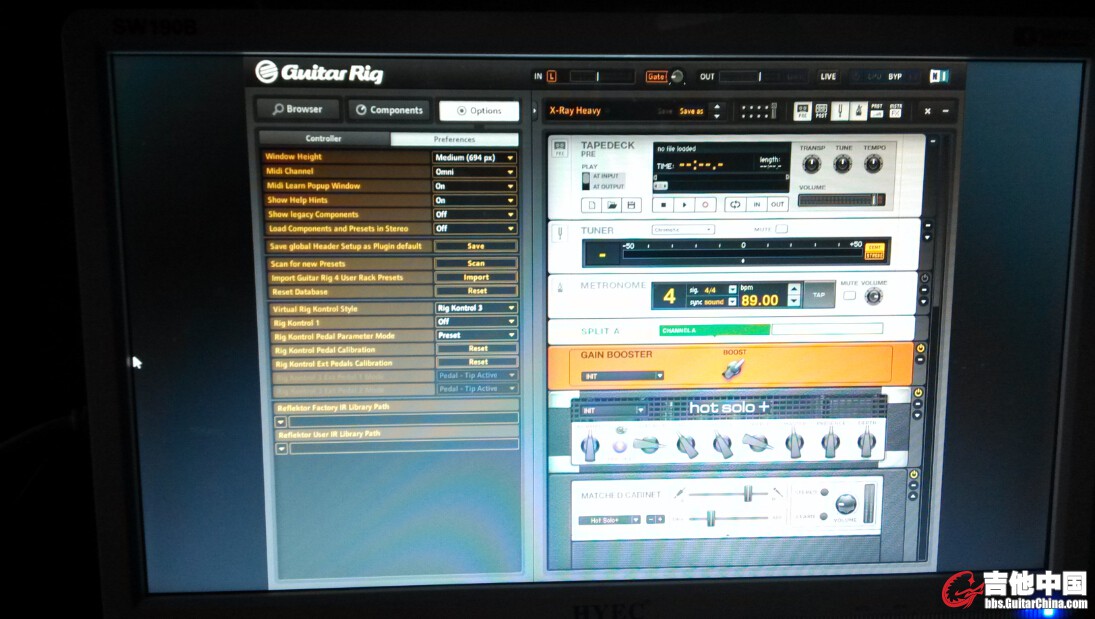Viewport: 1095px width, 619px height.
Task: Increase Metronome bpm with up arrow
Action: pos(794,289)
